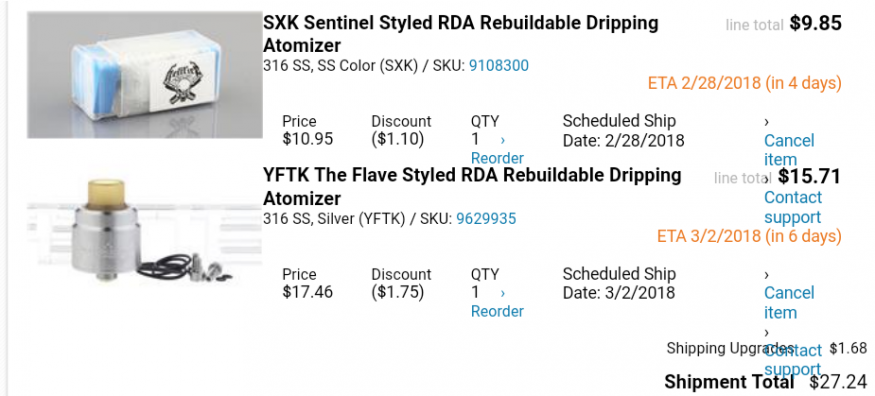Click the chevron beside YFTK Reorder link
The height and width of the screenshot is (396, 875).
[x=503, y=293]
